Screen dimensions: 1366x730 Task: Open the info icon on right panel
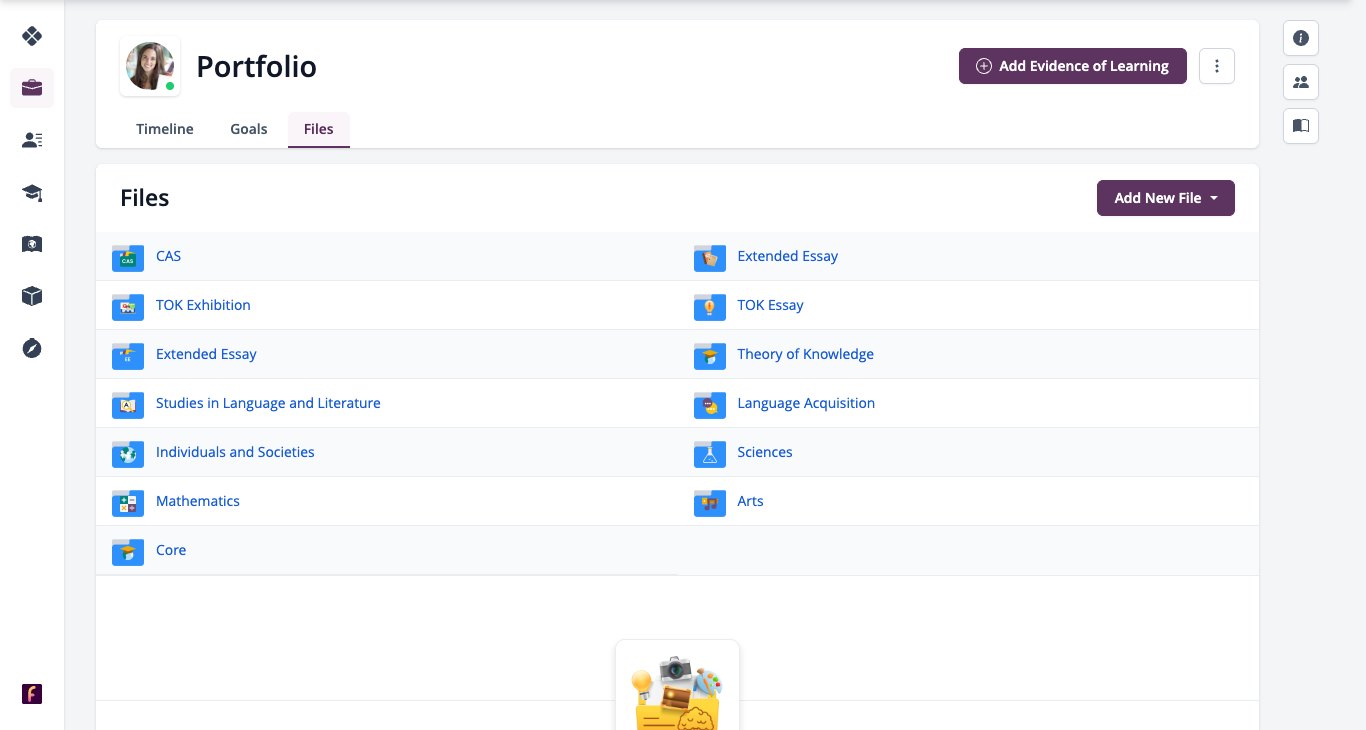click(1301, 38)
